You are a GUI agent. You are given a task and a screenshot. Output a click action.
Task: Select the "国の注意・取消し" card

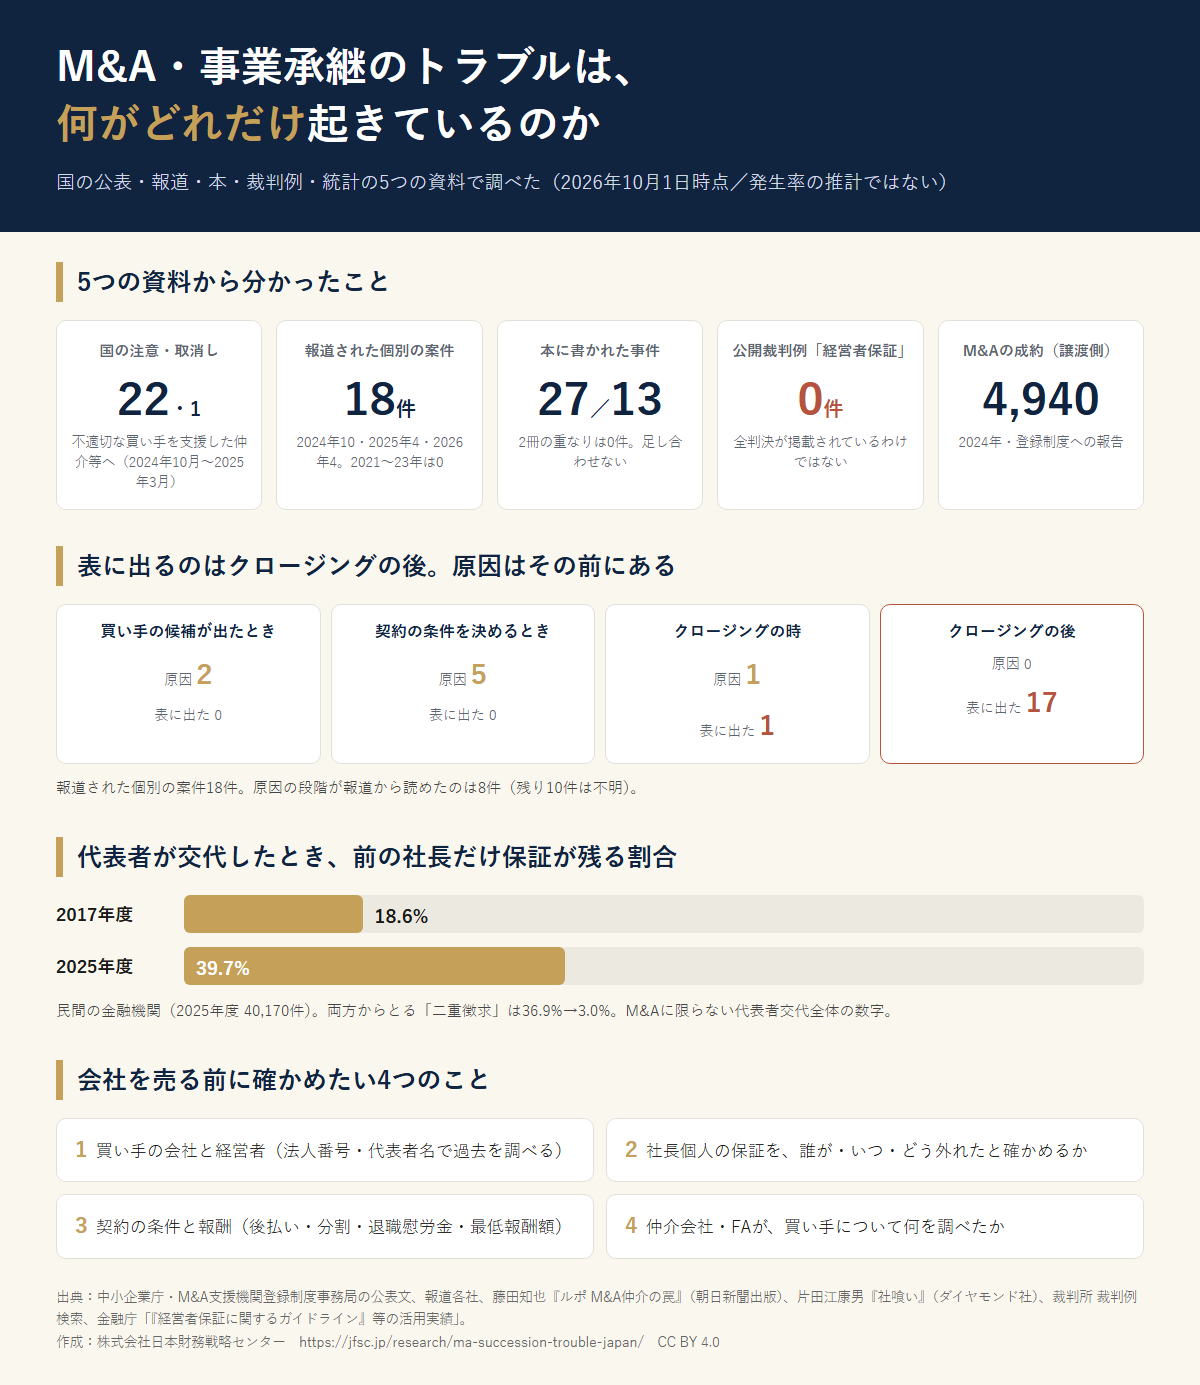[x=159, y=415]
